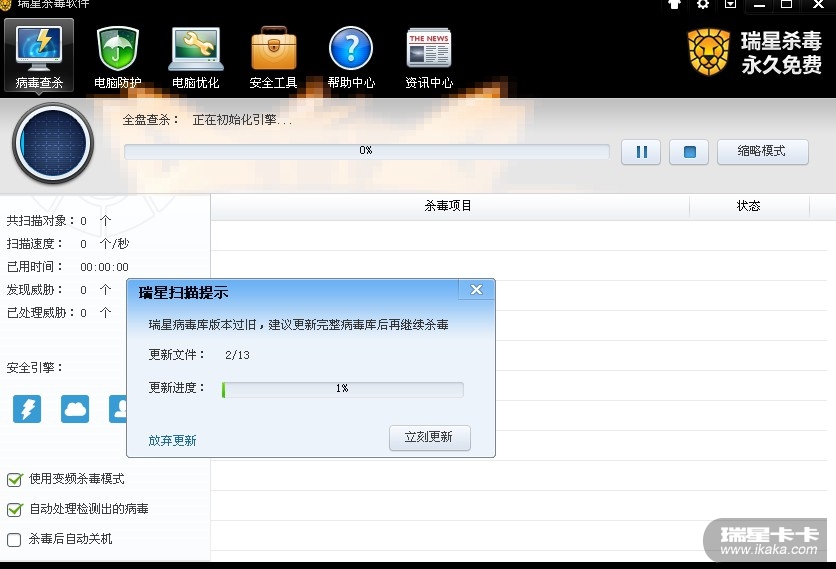Click the 已用时间 00:00:00 value
The width and height of the screenshot is (836, 569).
point(104,267)
